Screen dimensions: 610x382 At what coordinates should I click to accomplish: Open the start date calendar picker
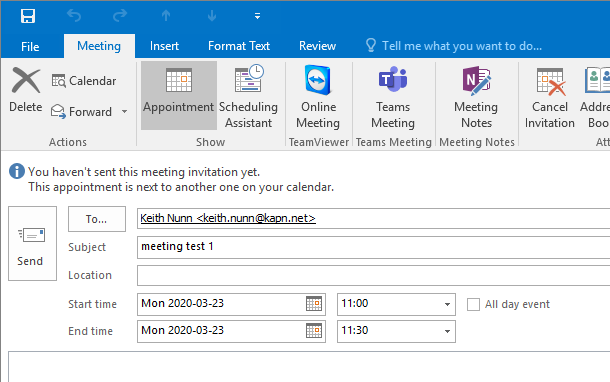point(314,304)
